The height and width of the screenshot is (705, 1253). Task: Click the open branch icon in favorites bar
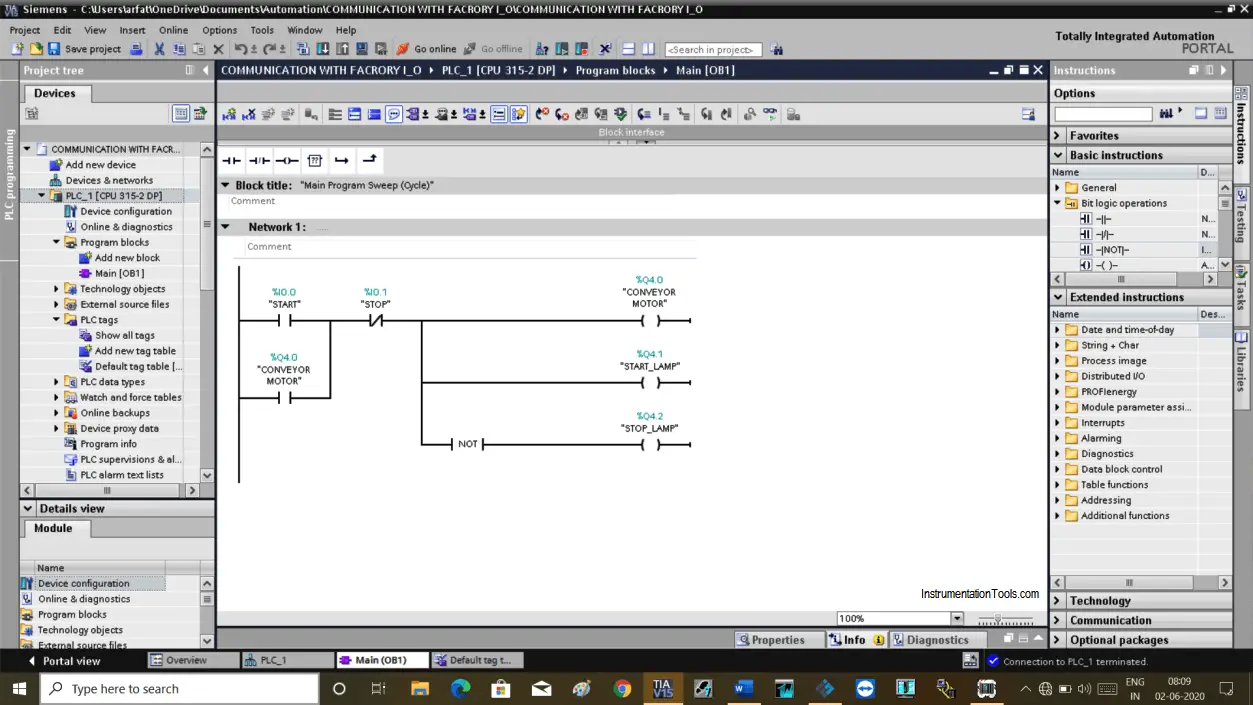pos(342,160)
